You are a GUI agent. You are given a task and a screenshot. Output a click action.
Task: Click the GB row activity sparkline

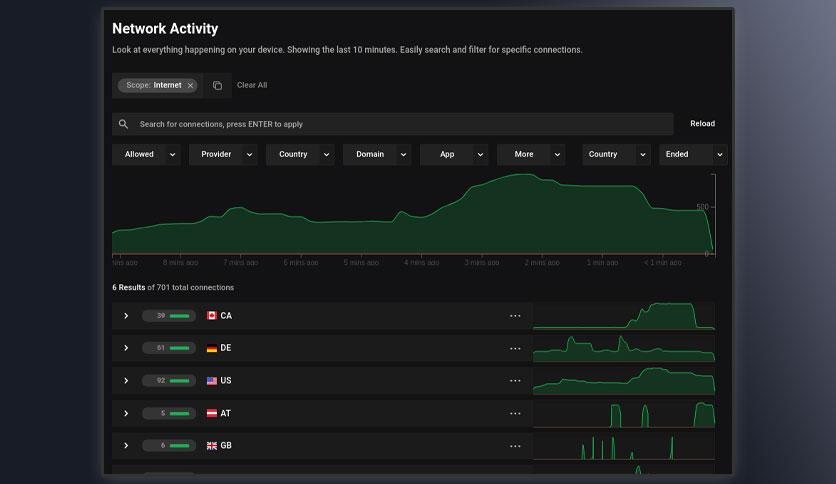tap(624, 446)
